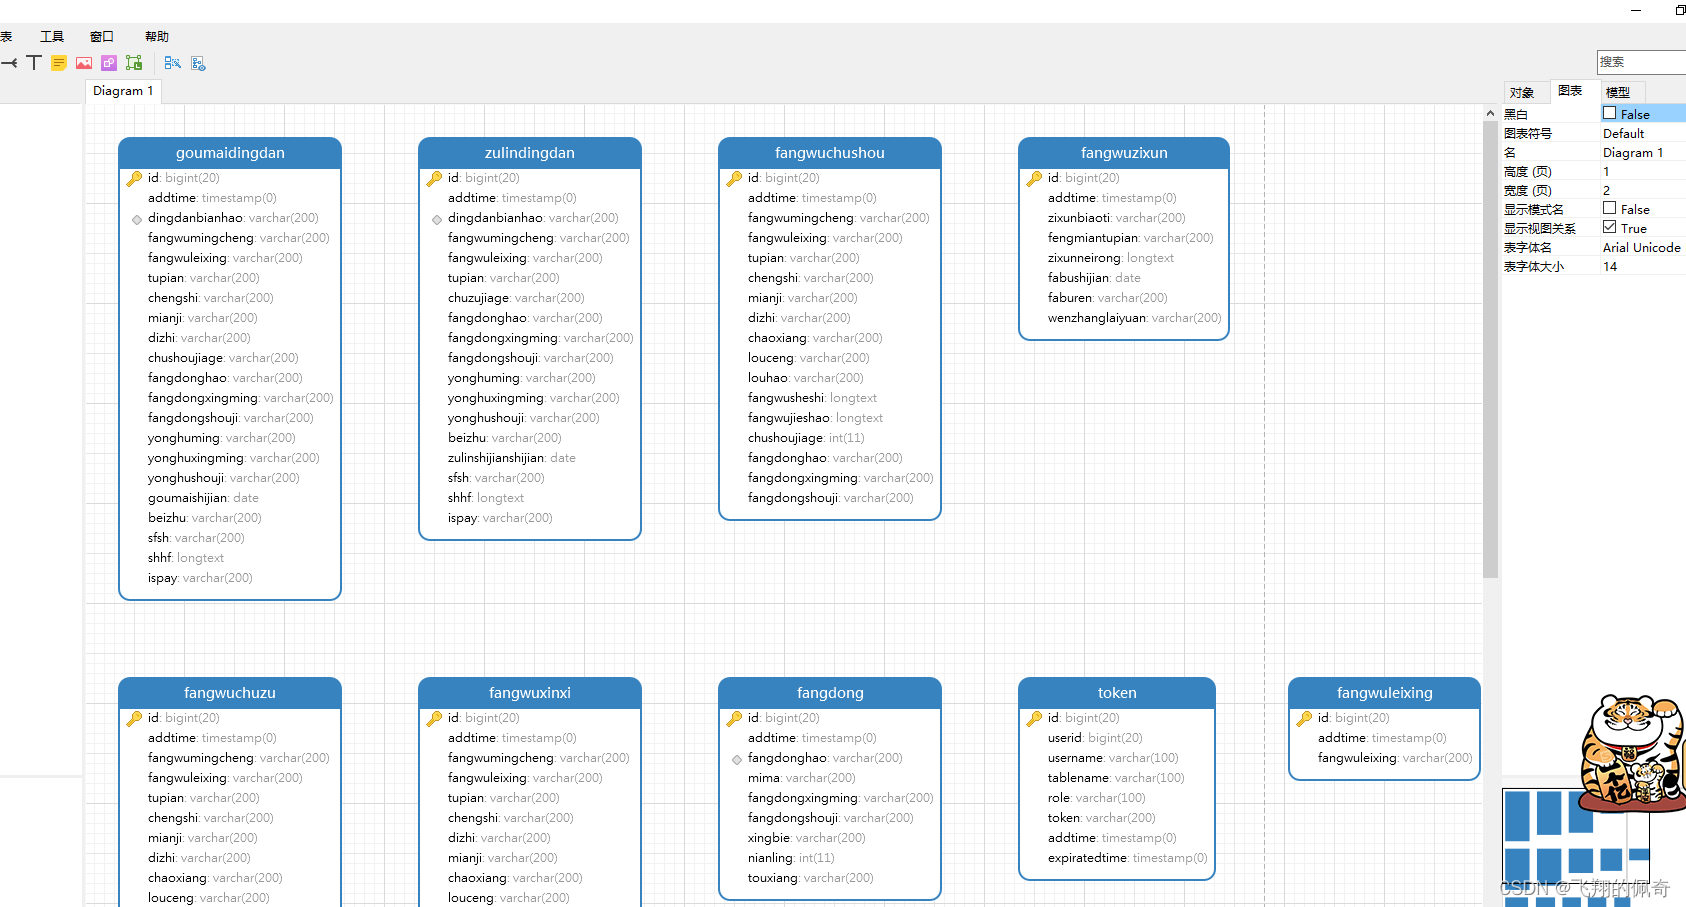Click the primary key icon in fangdong table
The width and height of the screenshot is (1686, 907).
[735, 718]
